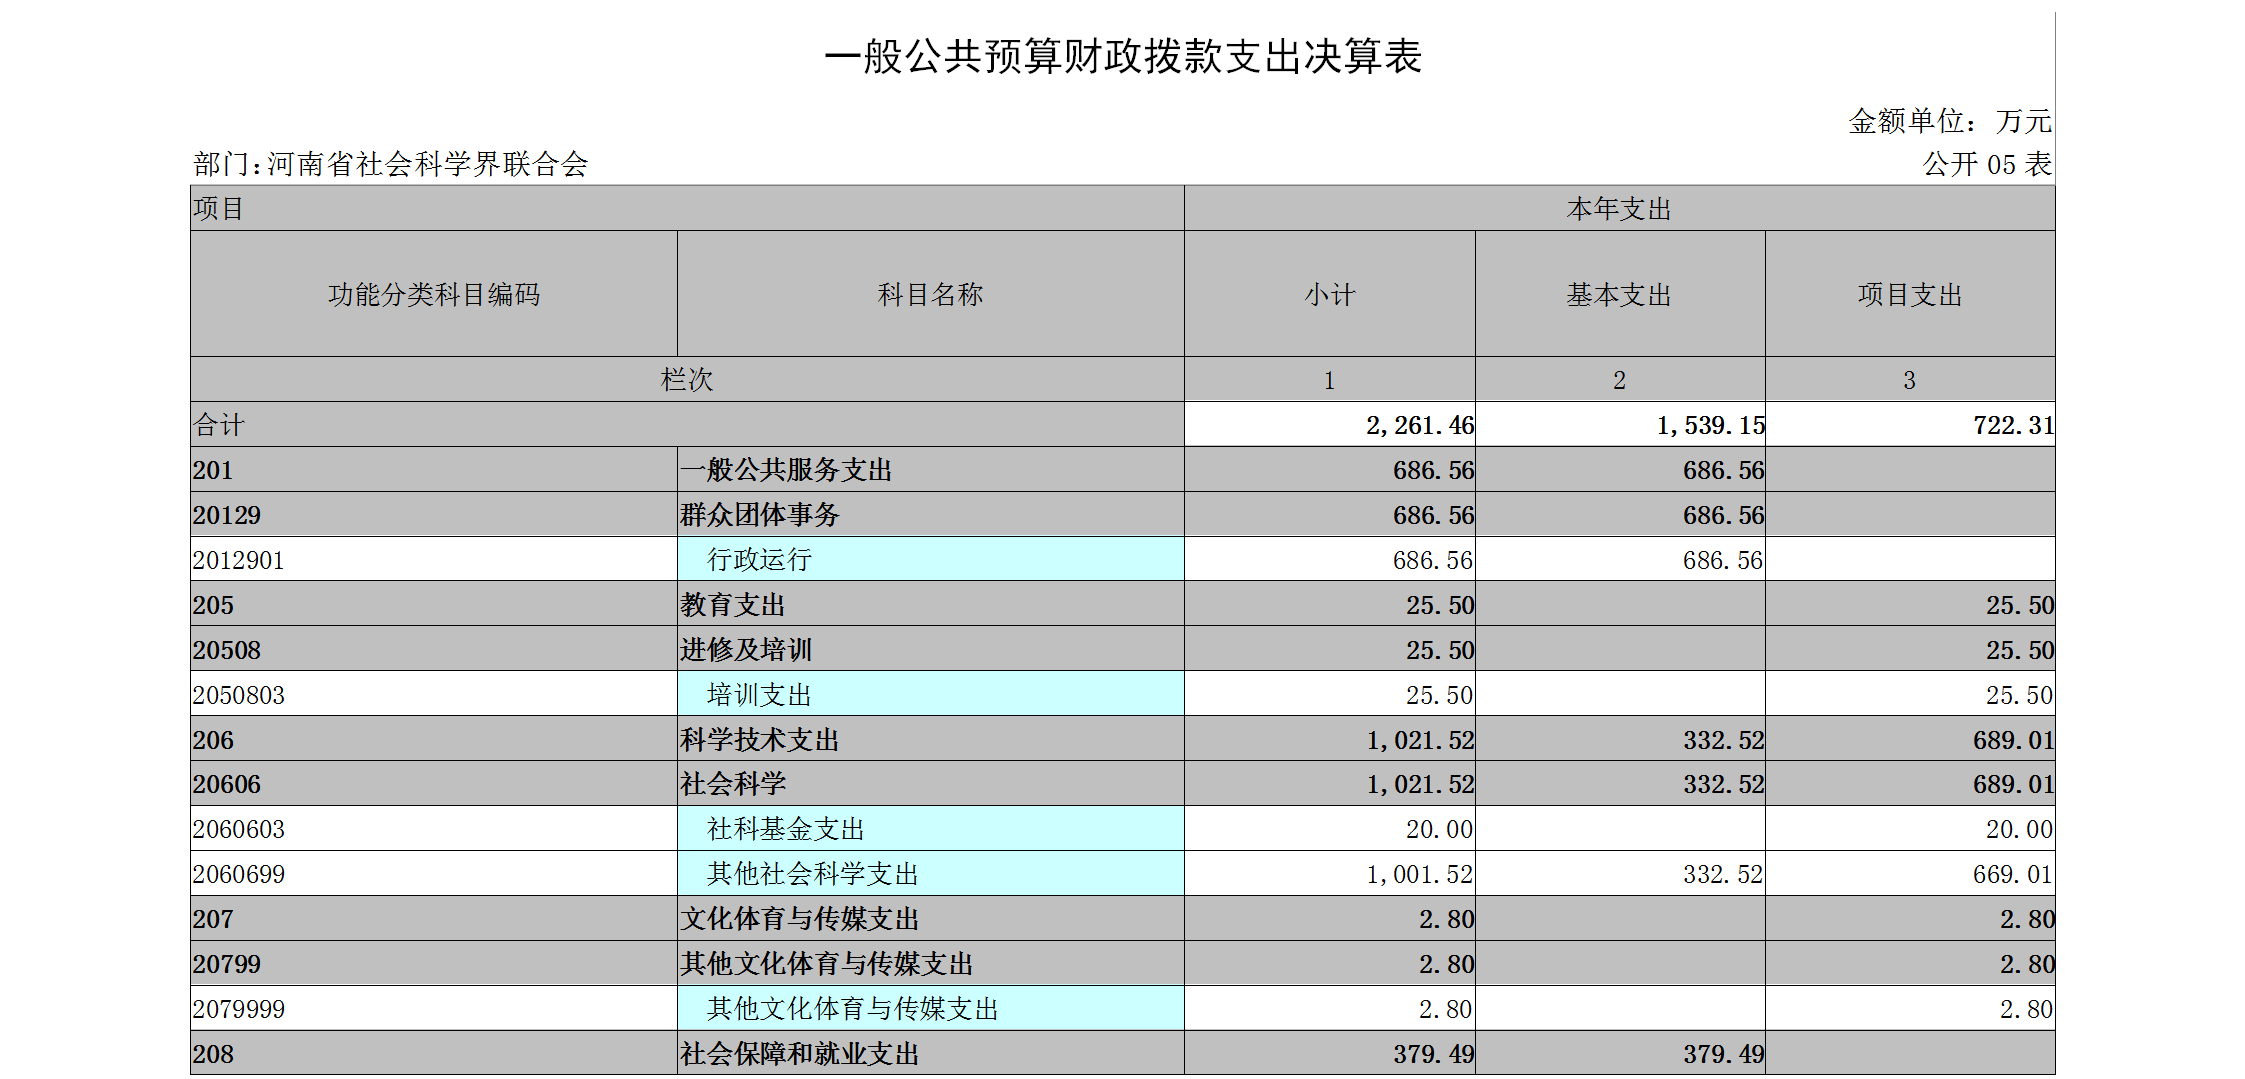Select the 本年支出 header cell

(x=1620, y=208)
